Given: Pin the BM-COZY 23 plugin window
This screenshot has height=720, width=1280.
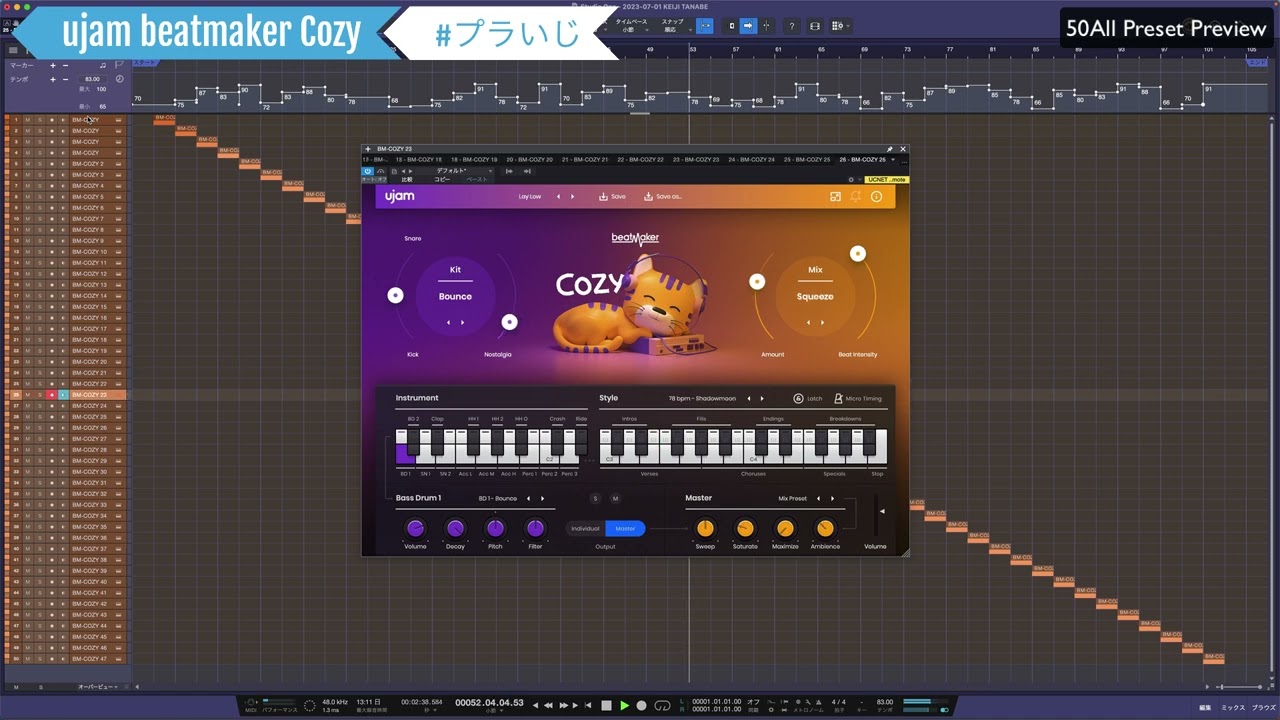Looking at the screenshot, I should pos(890,149).
